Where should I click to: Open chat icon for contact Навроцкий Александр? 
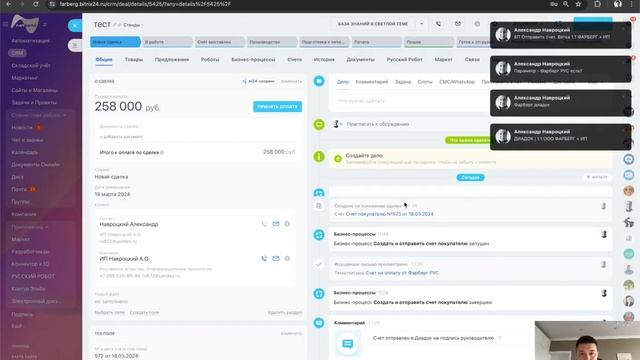click(287, 224)
